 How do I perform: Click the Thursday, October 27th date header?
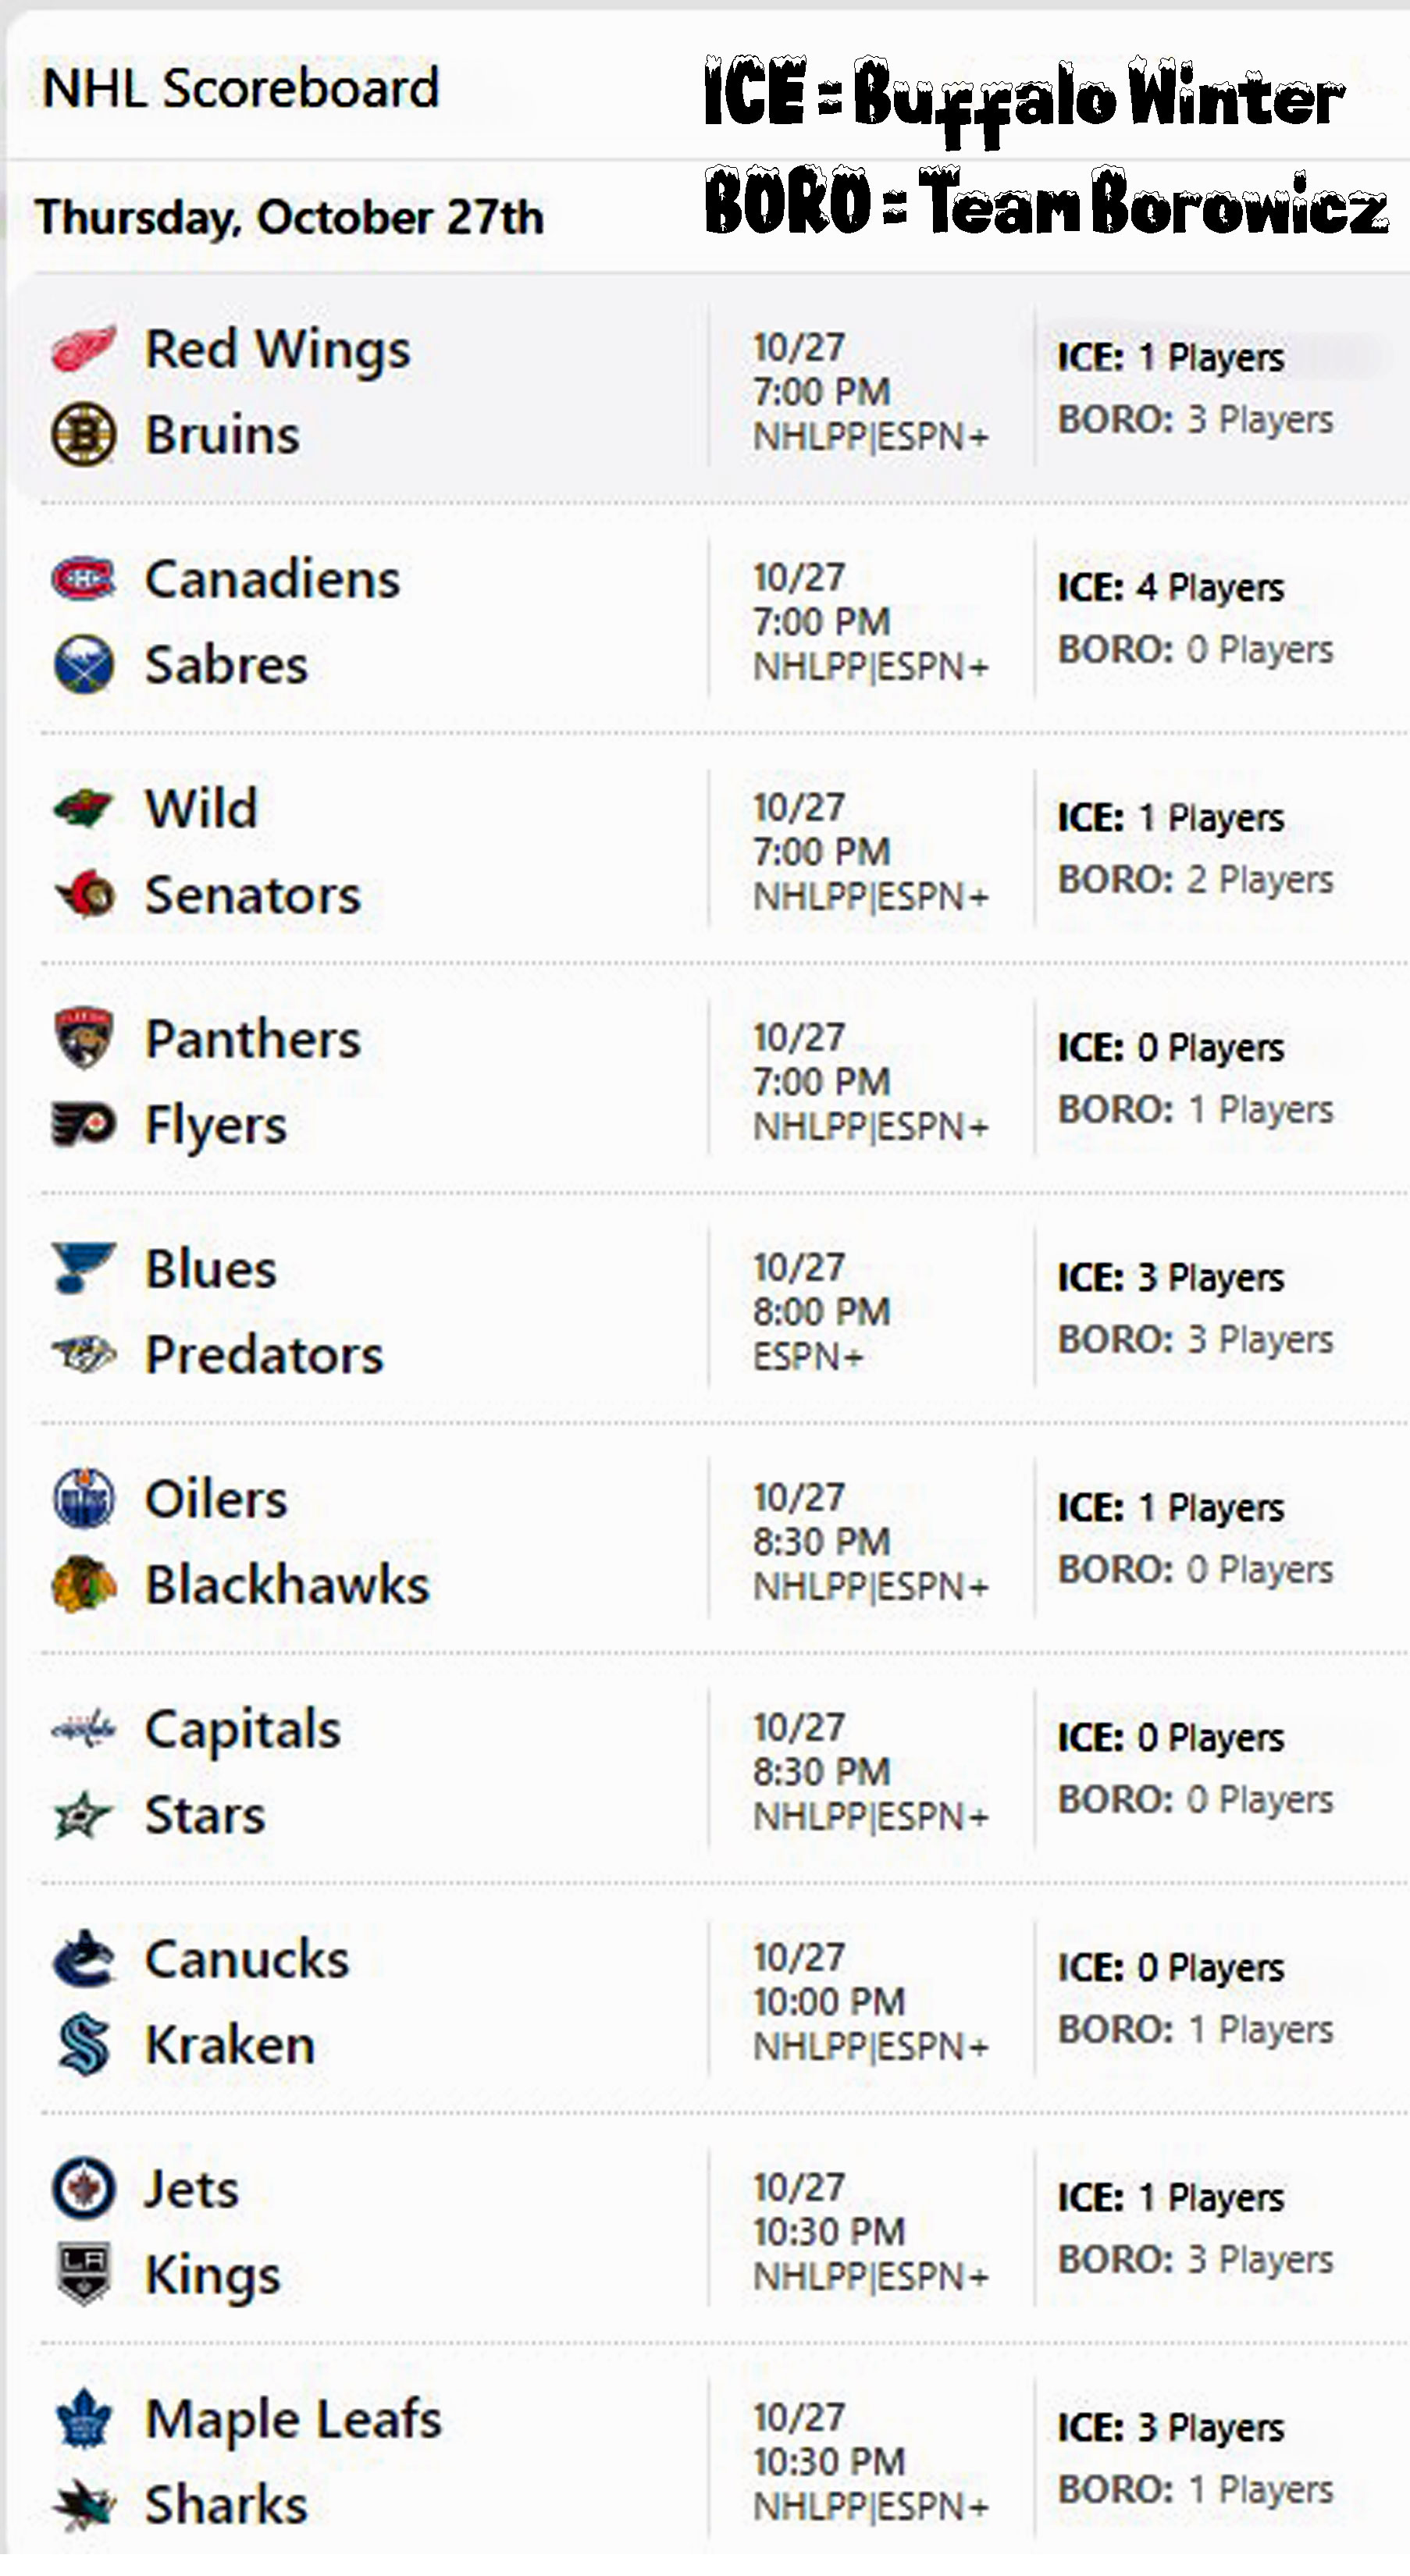[x=289, y=217]
